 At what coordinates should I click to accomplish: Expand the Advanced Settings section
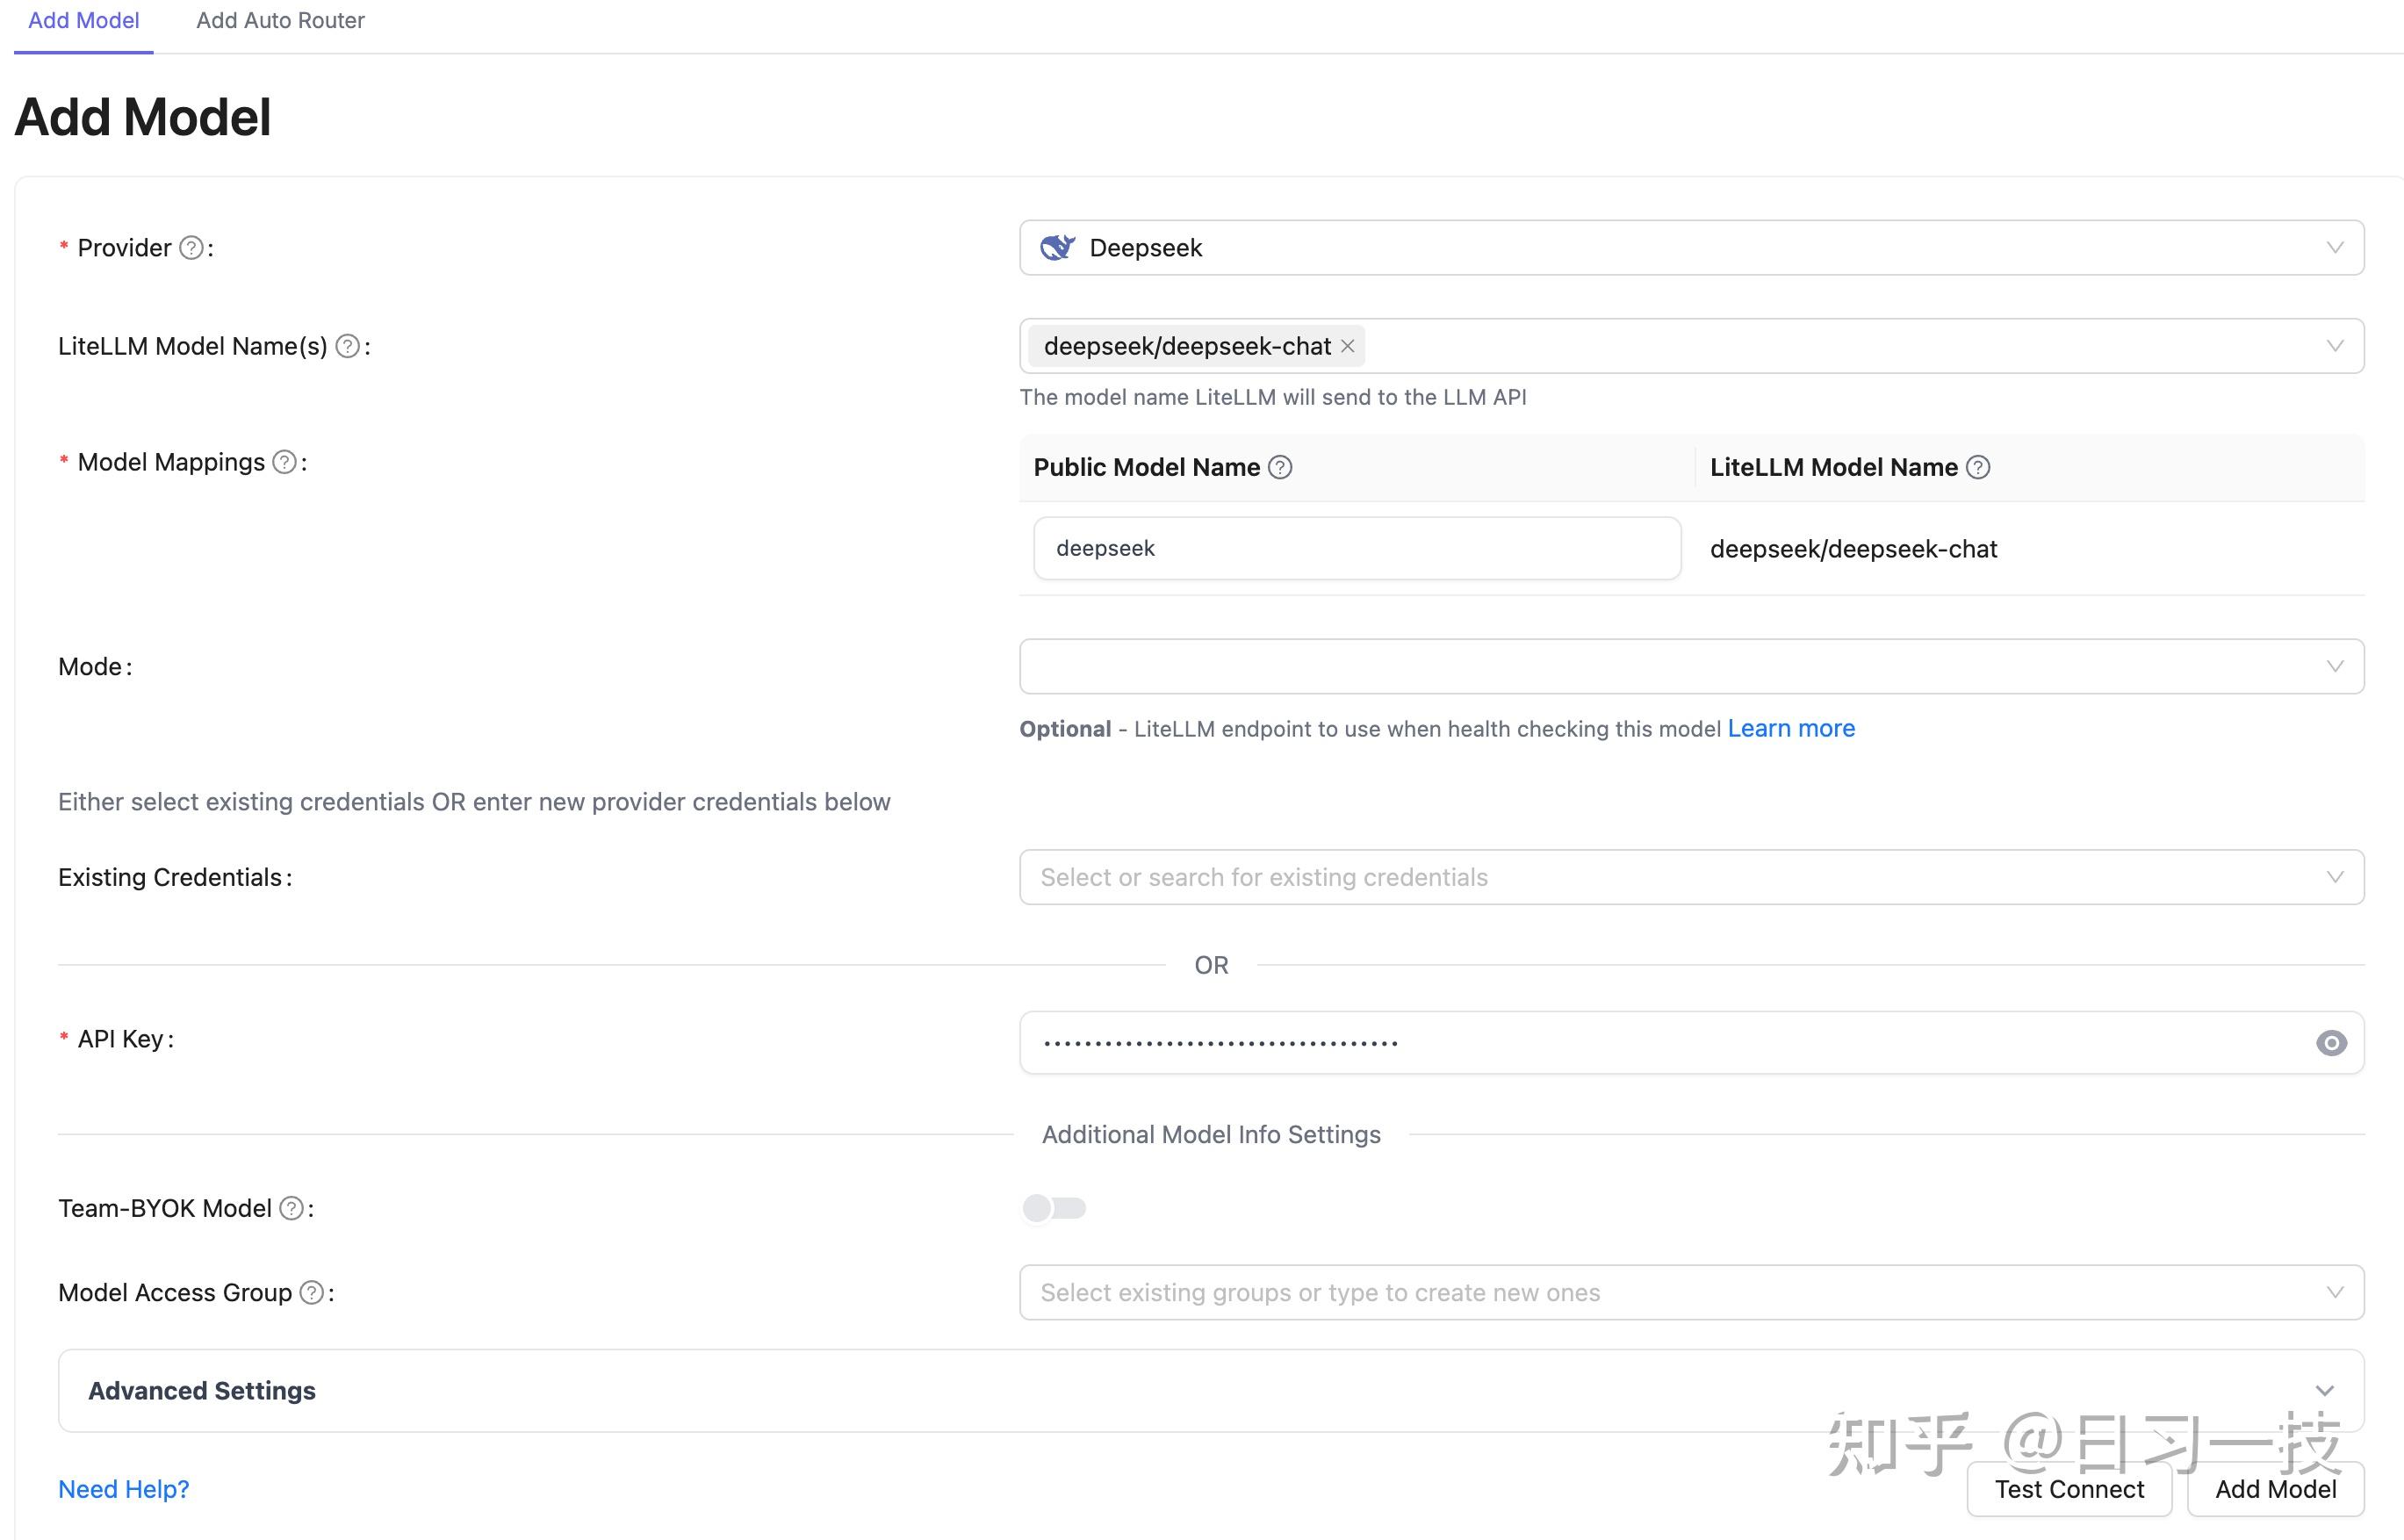[x=1211, y=1390]
